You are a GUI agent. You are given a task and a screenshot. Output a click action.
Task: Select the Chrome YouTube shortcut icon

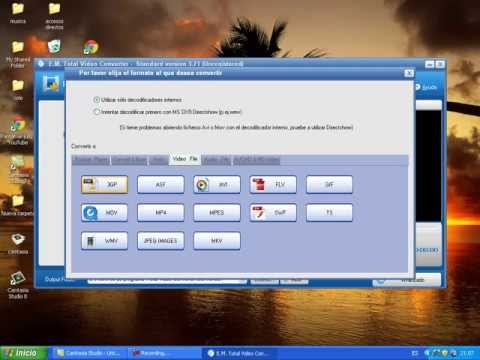click(x=17, y=130)
